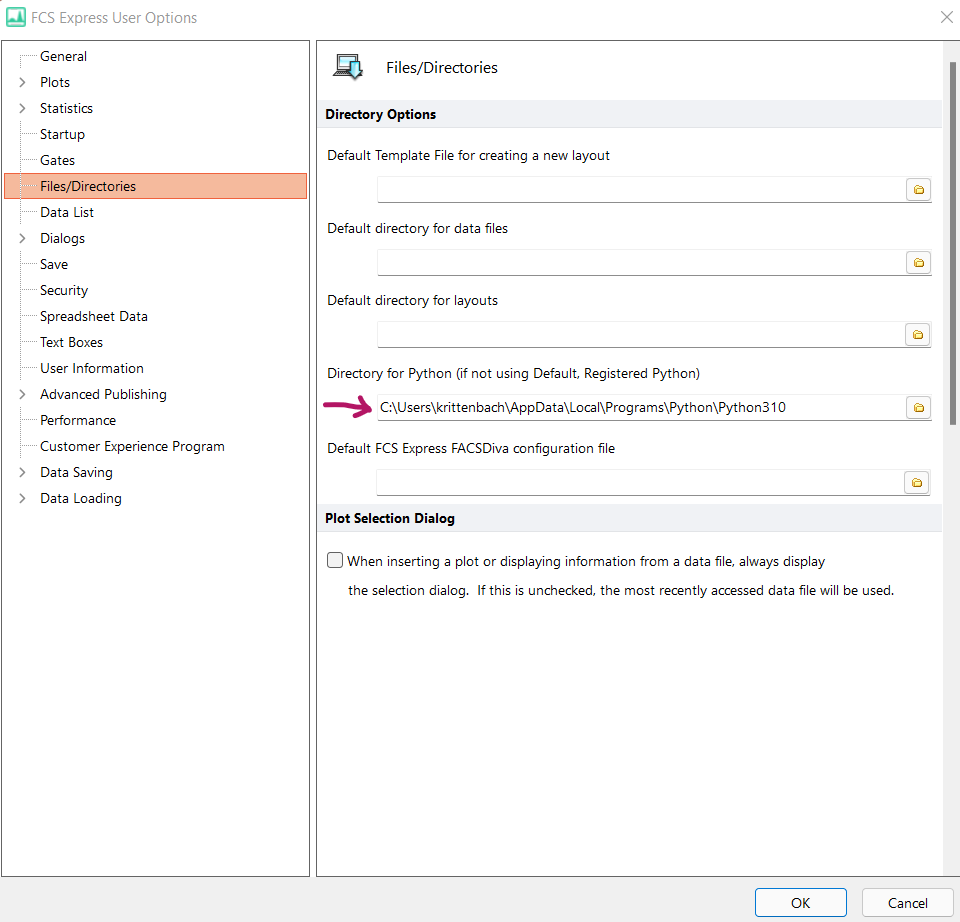This screenshot has width=960, height=922.
Task: Click the Files/Directories header icon
Action: tap(349, 67)
